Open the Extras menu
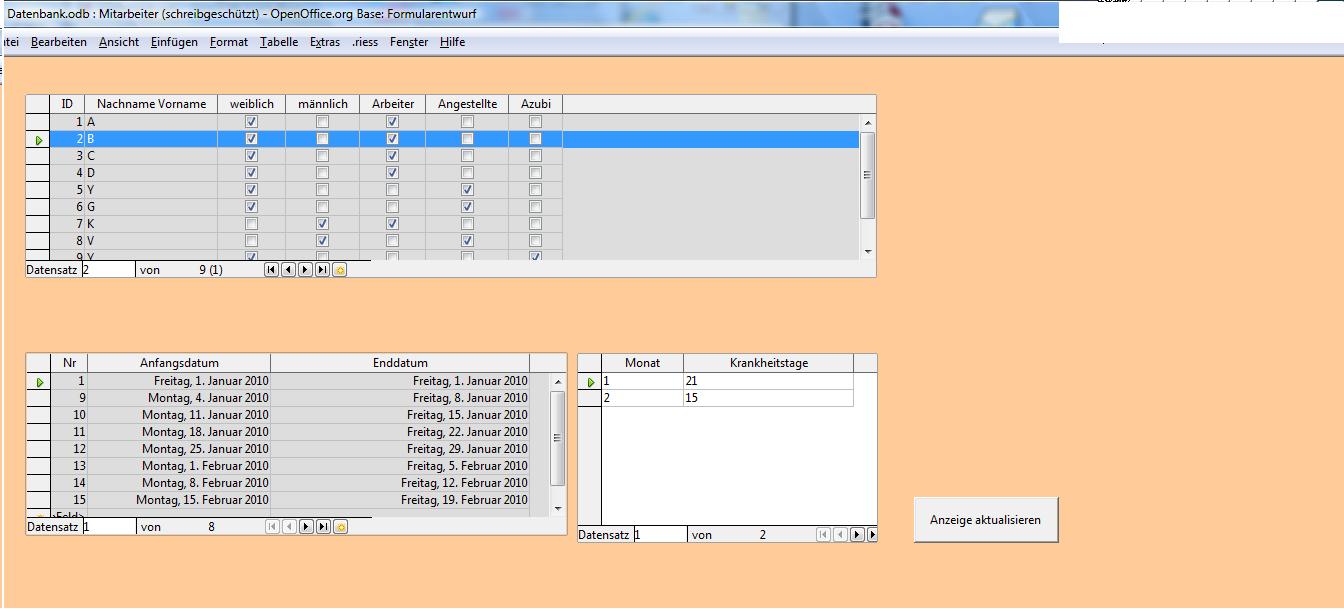 pyautogui.click(x=325, y=42)
